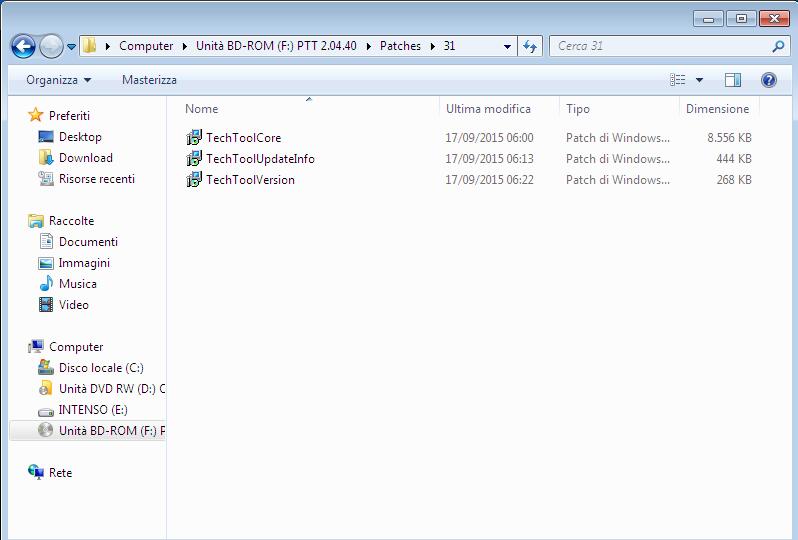
Task: Click the Computer icon in sidebar
Action: point(36,347)
